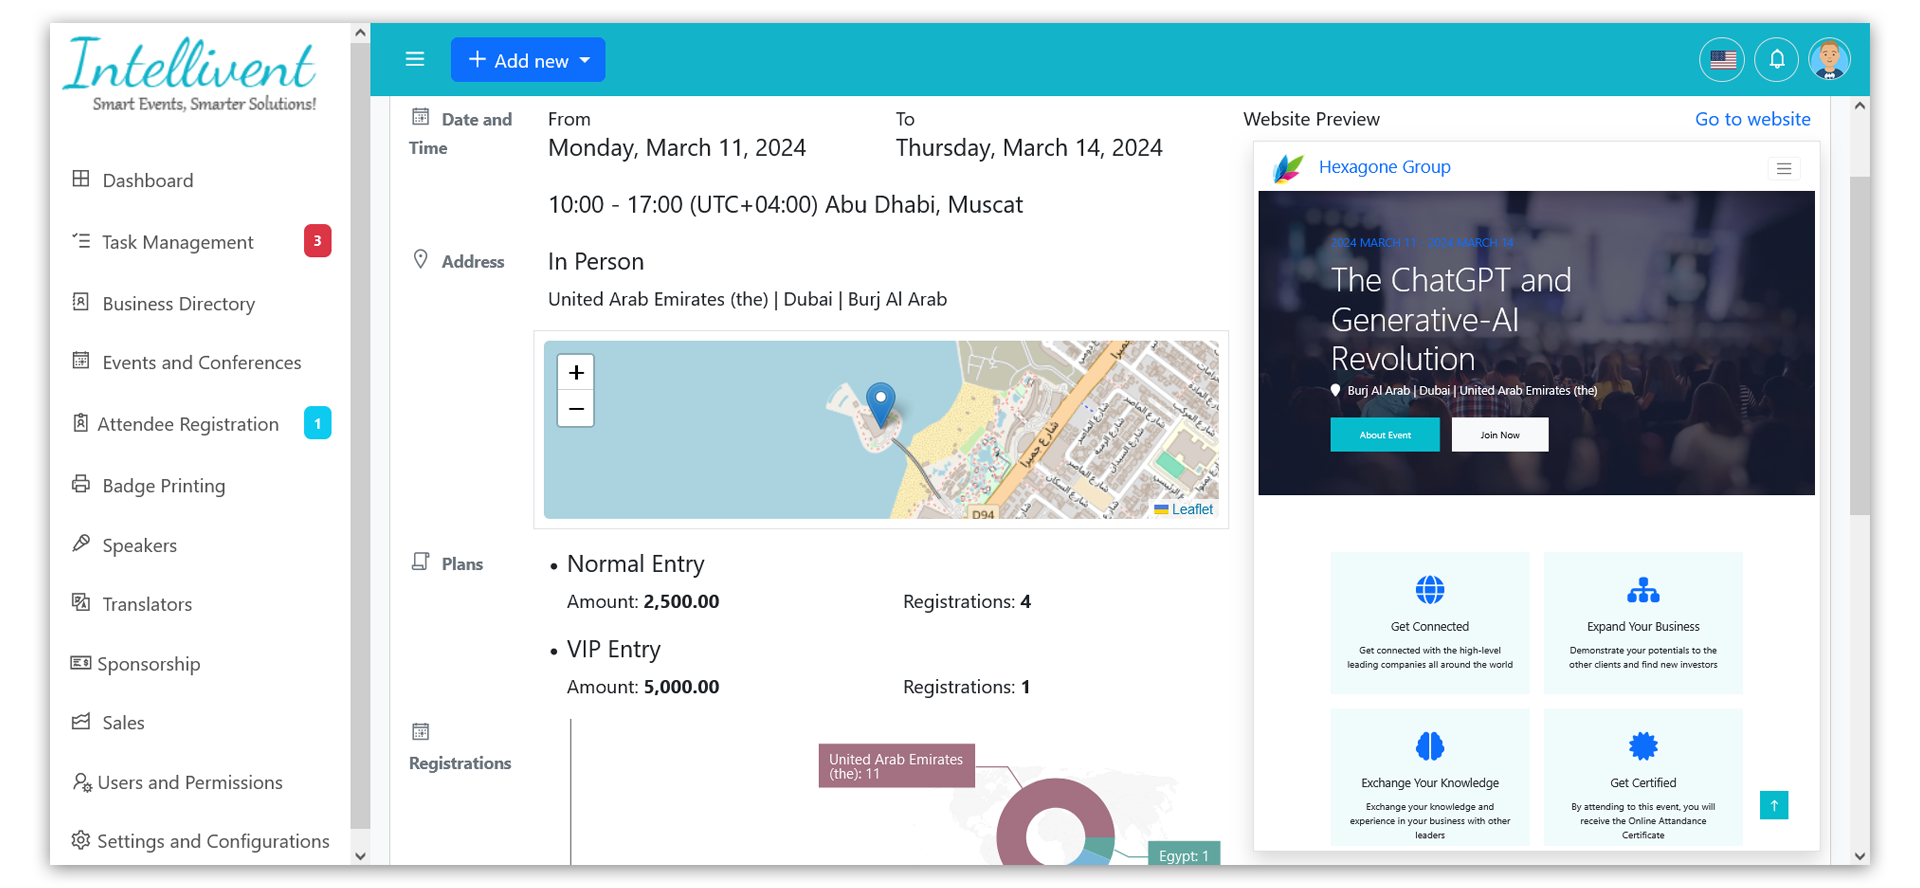
Task: Click the Address location pin icon
Action: coord(421,260)
